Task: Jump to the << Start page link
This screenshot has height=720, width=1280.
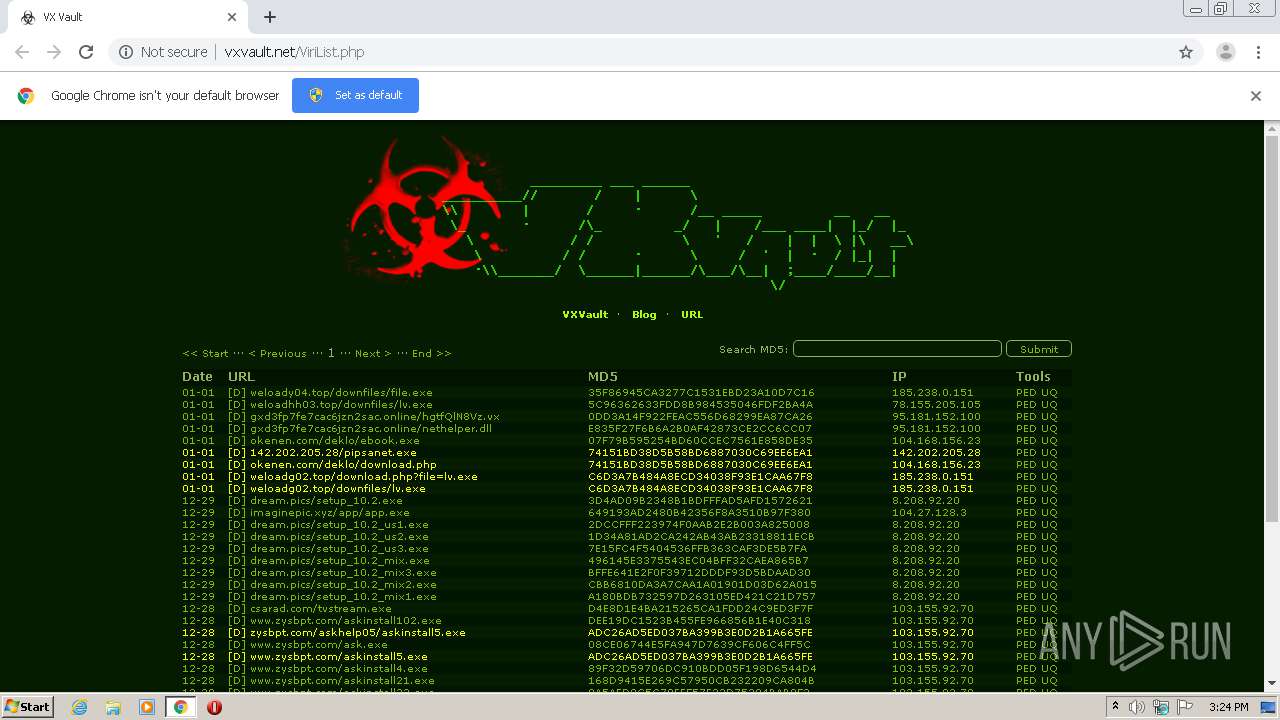Action: 205,353
